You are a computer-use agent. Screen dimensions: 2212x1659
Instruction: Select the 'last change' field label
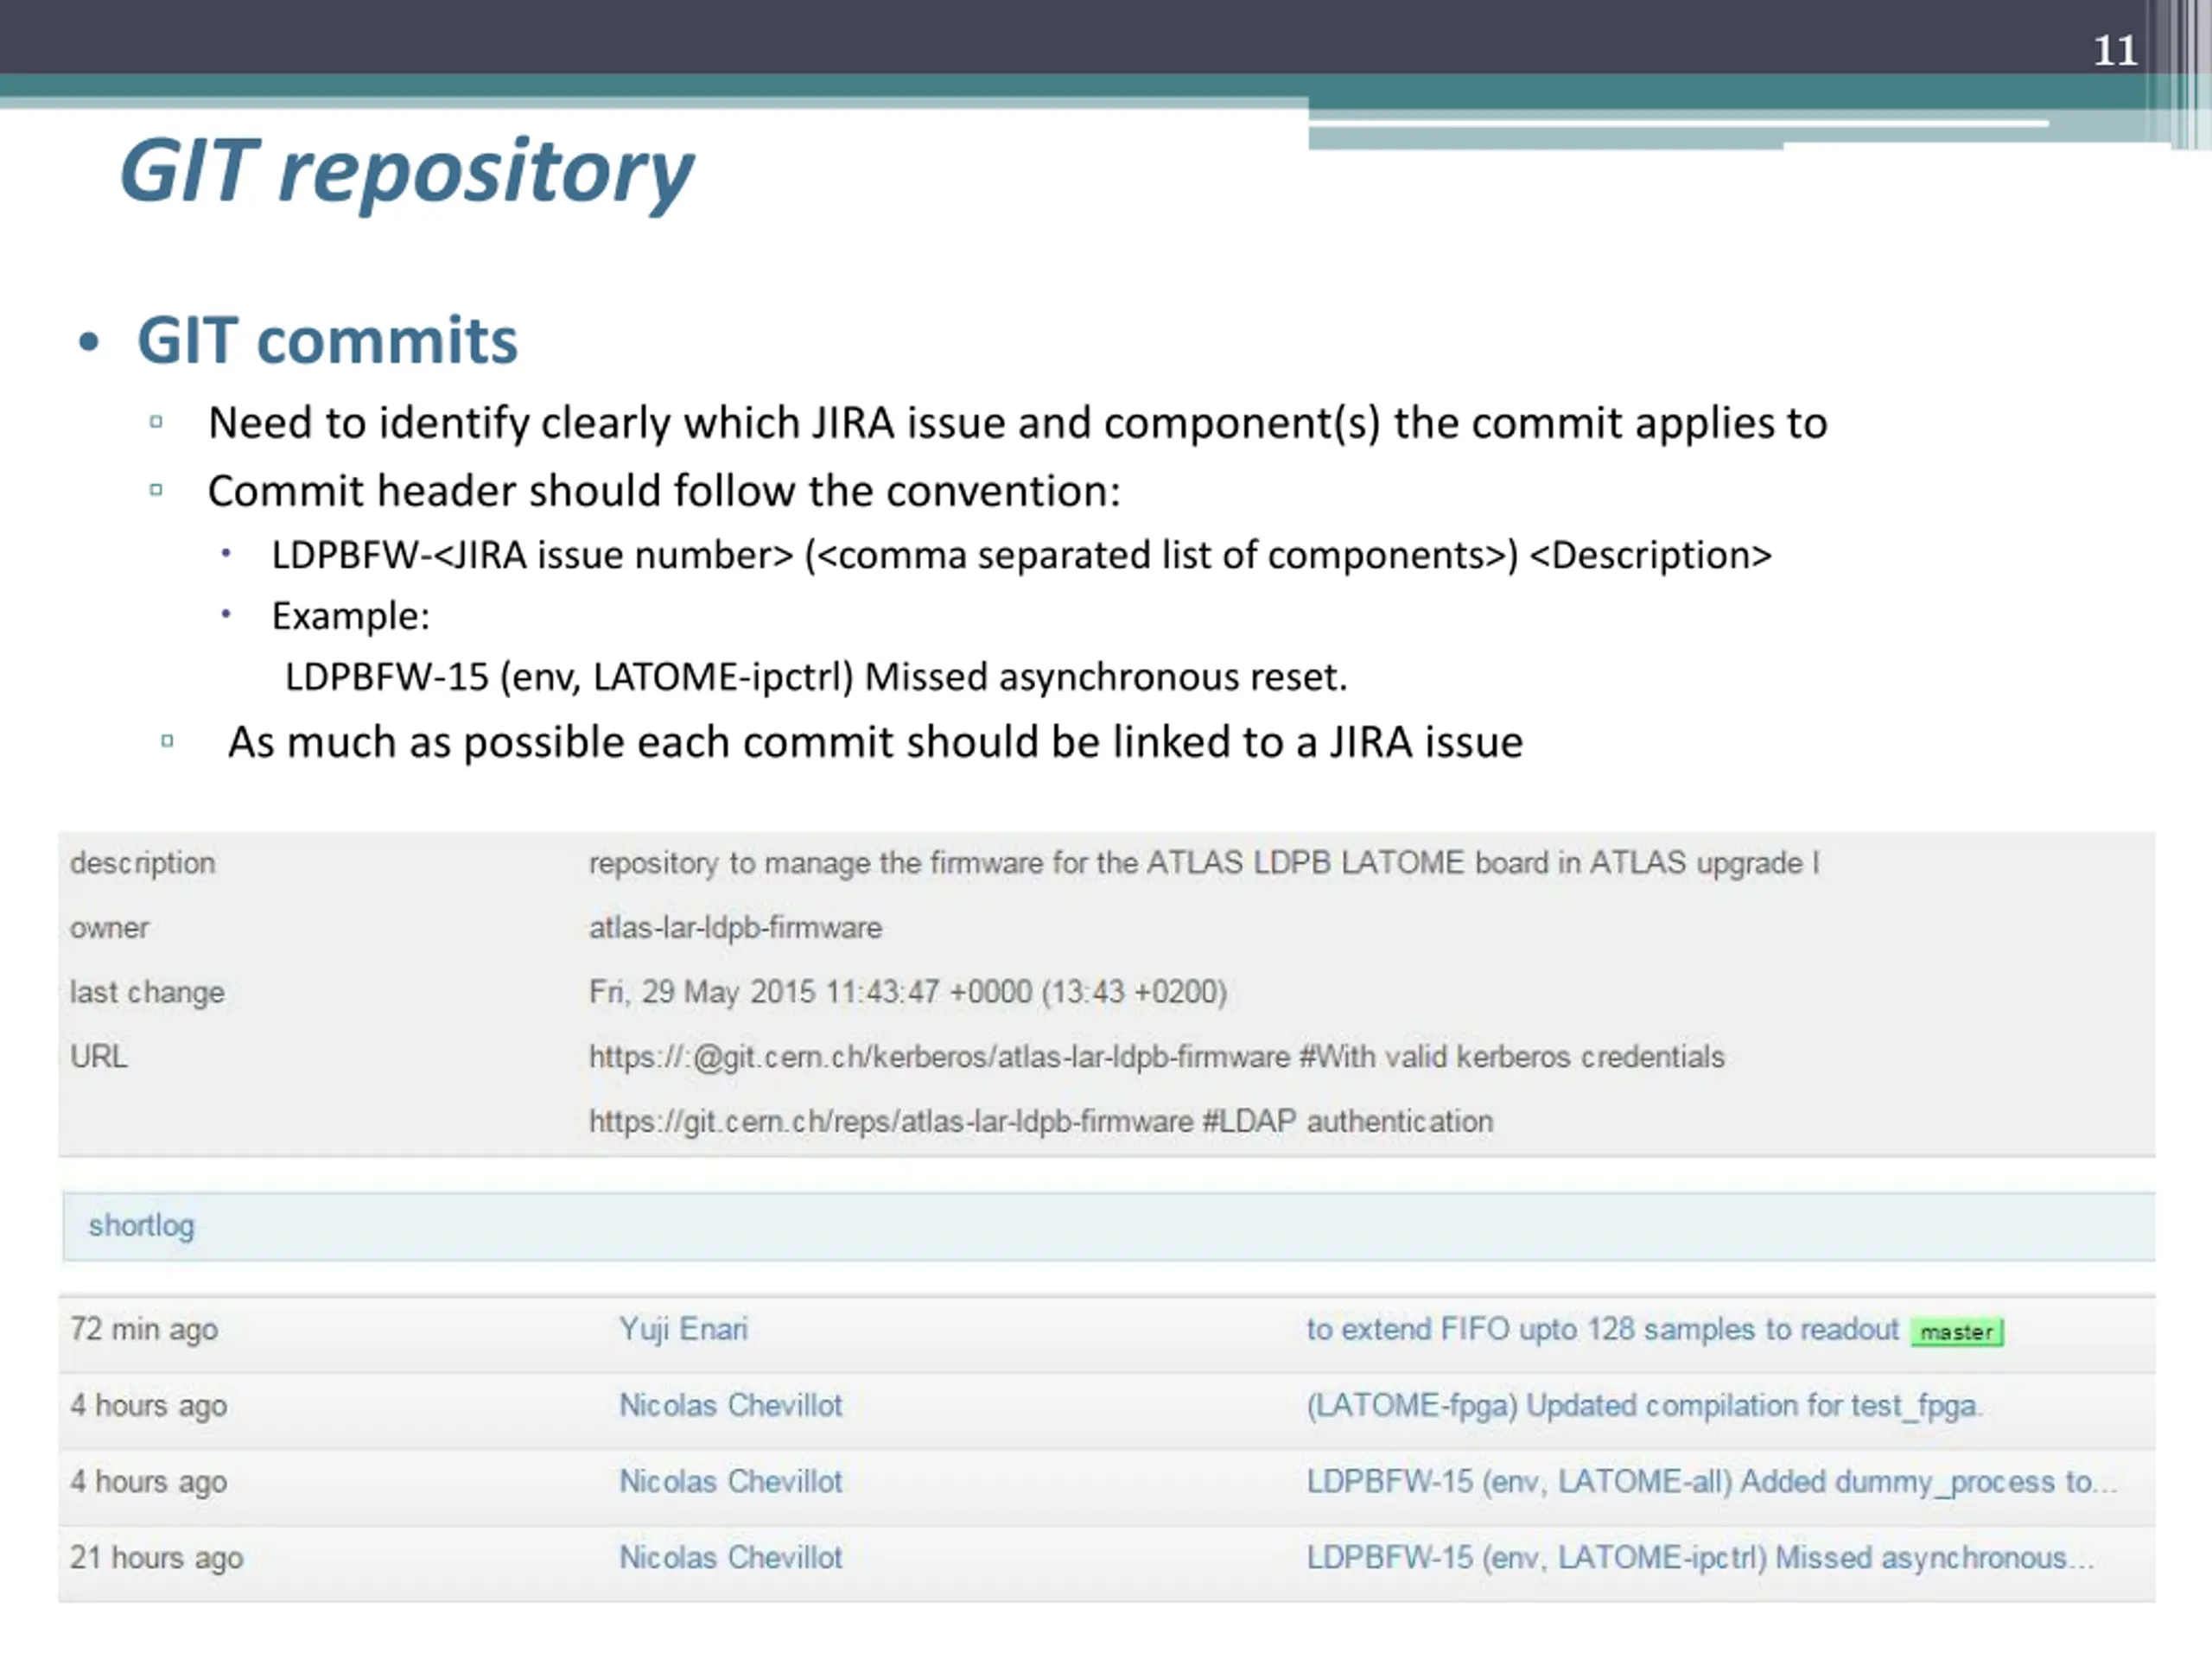[x=147, y=992]
